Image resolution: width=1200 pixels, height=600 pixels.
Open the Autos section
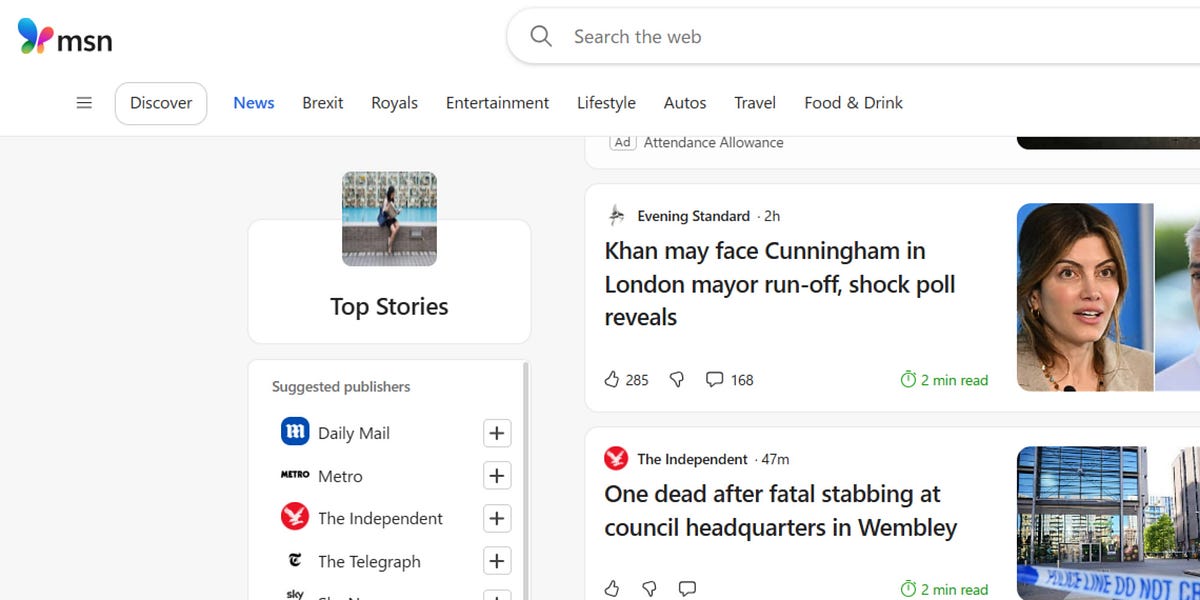(x=685, y=103)
